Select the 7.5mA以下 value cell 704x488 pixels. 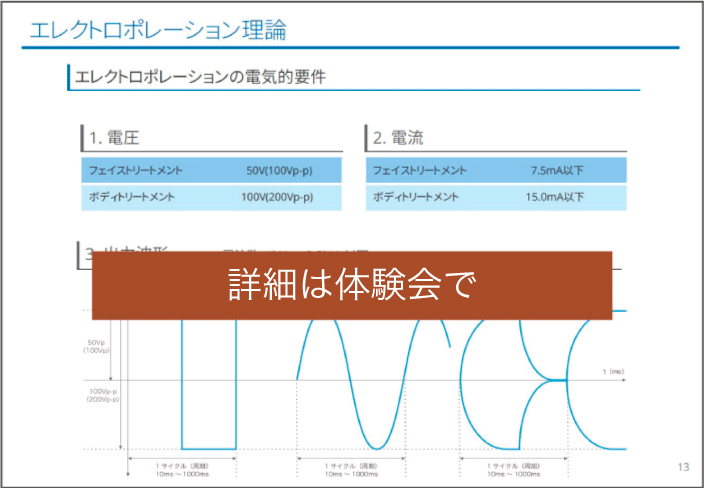click(558, 170)
